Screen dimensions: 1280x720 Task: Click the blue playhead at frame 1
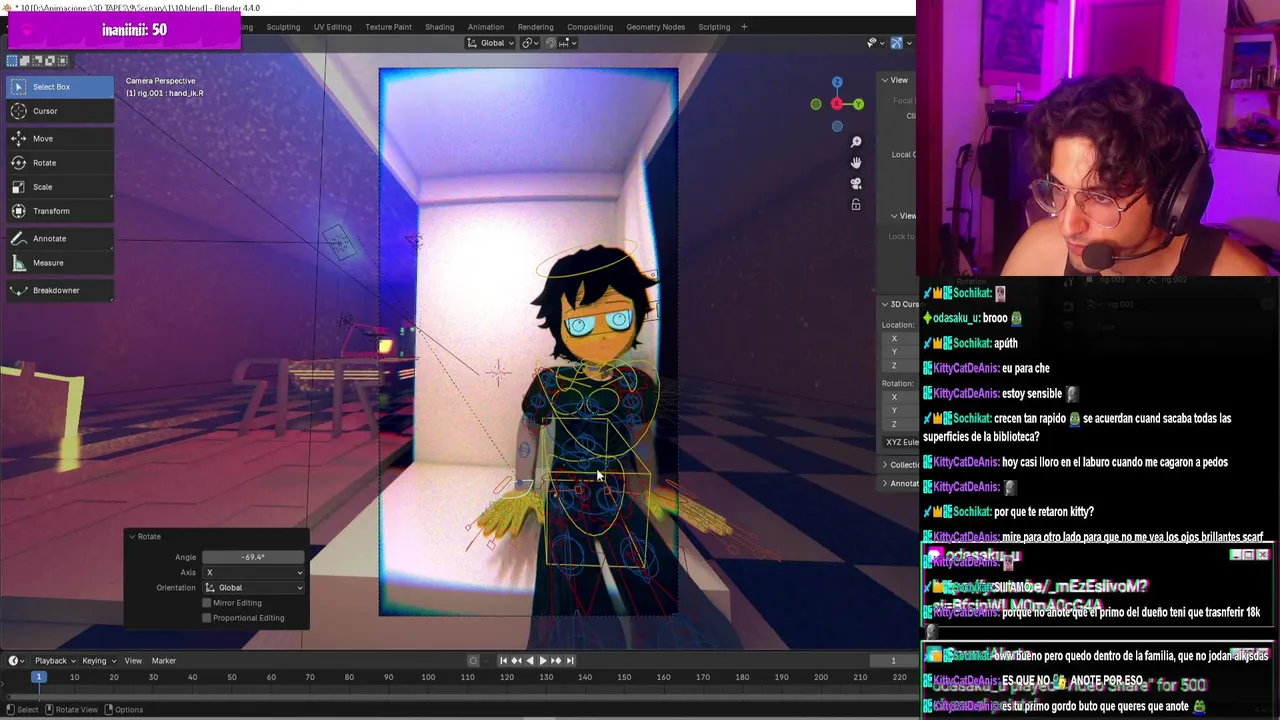click(38, 678)
